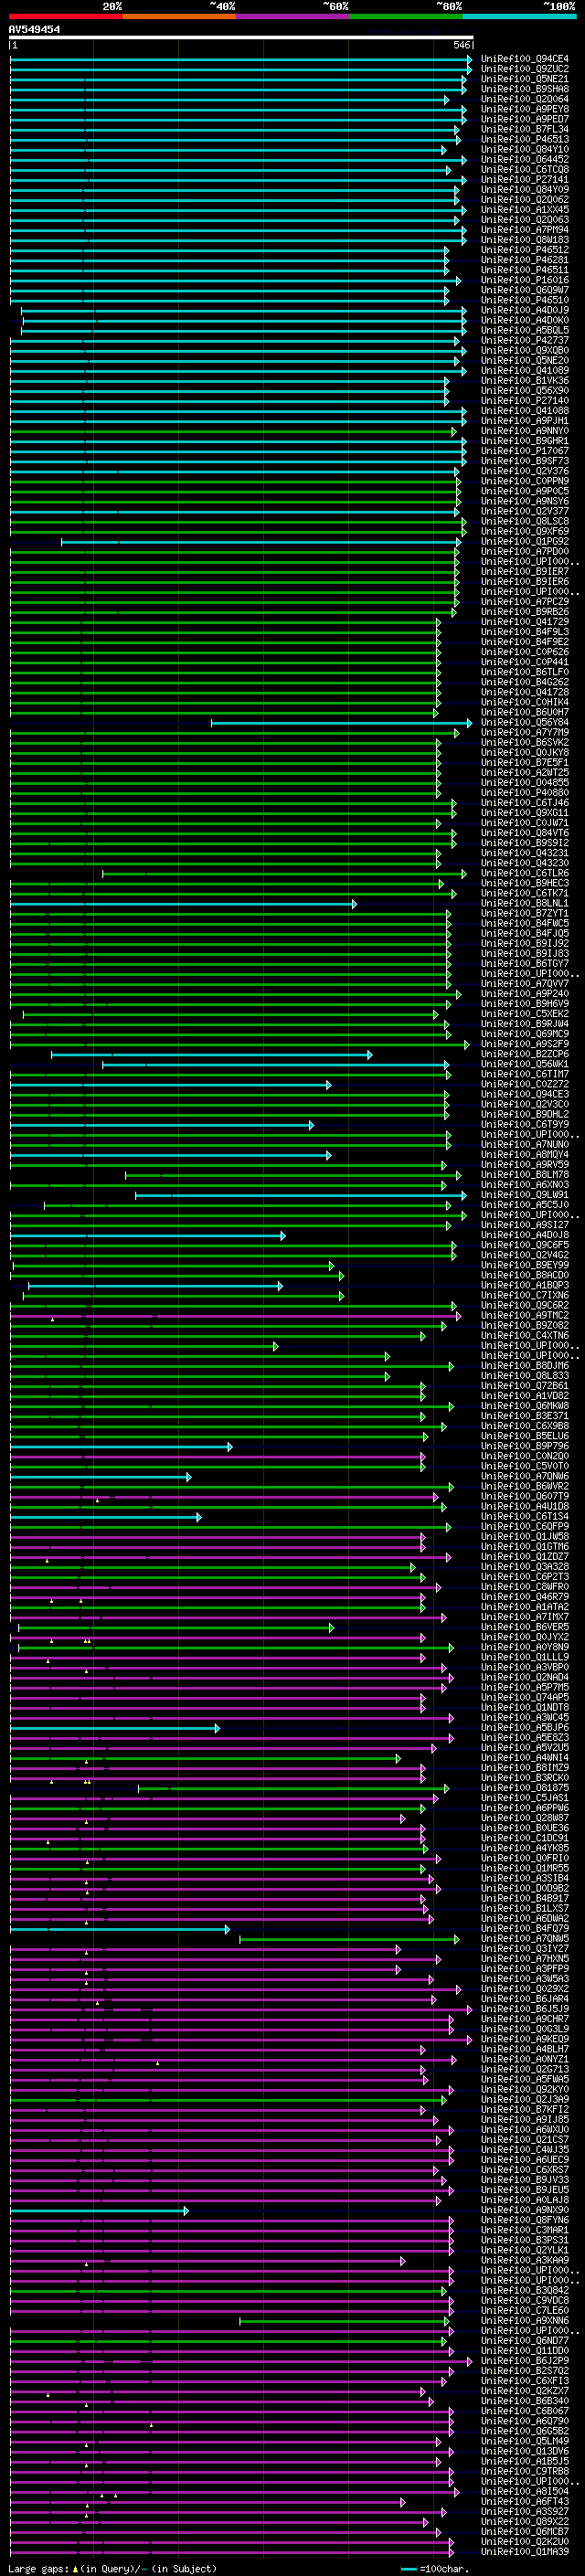585x2576 pixels.
Task: Select hit label UniRef100_A4D0J9
Action: click(524, 310)
